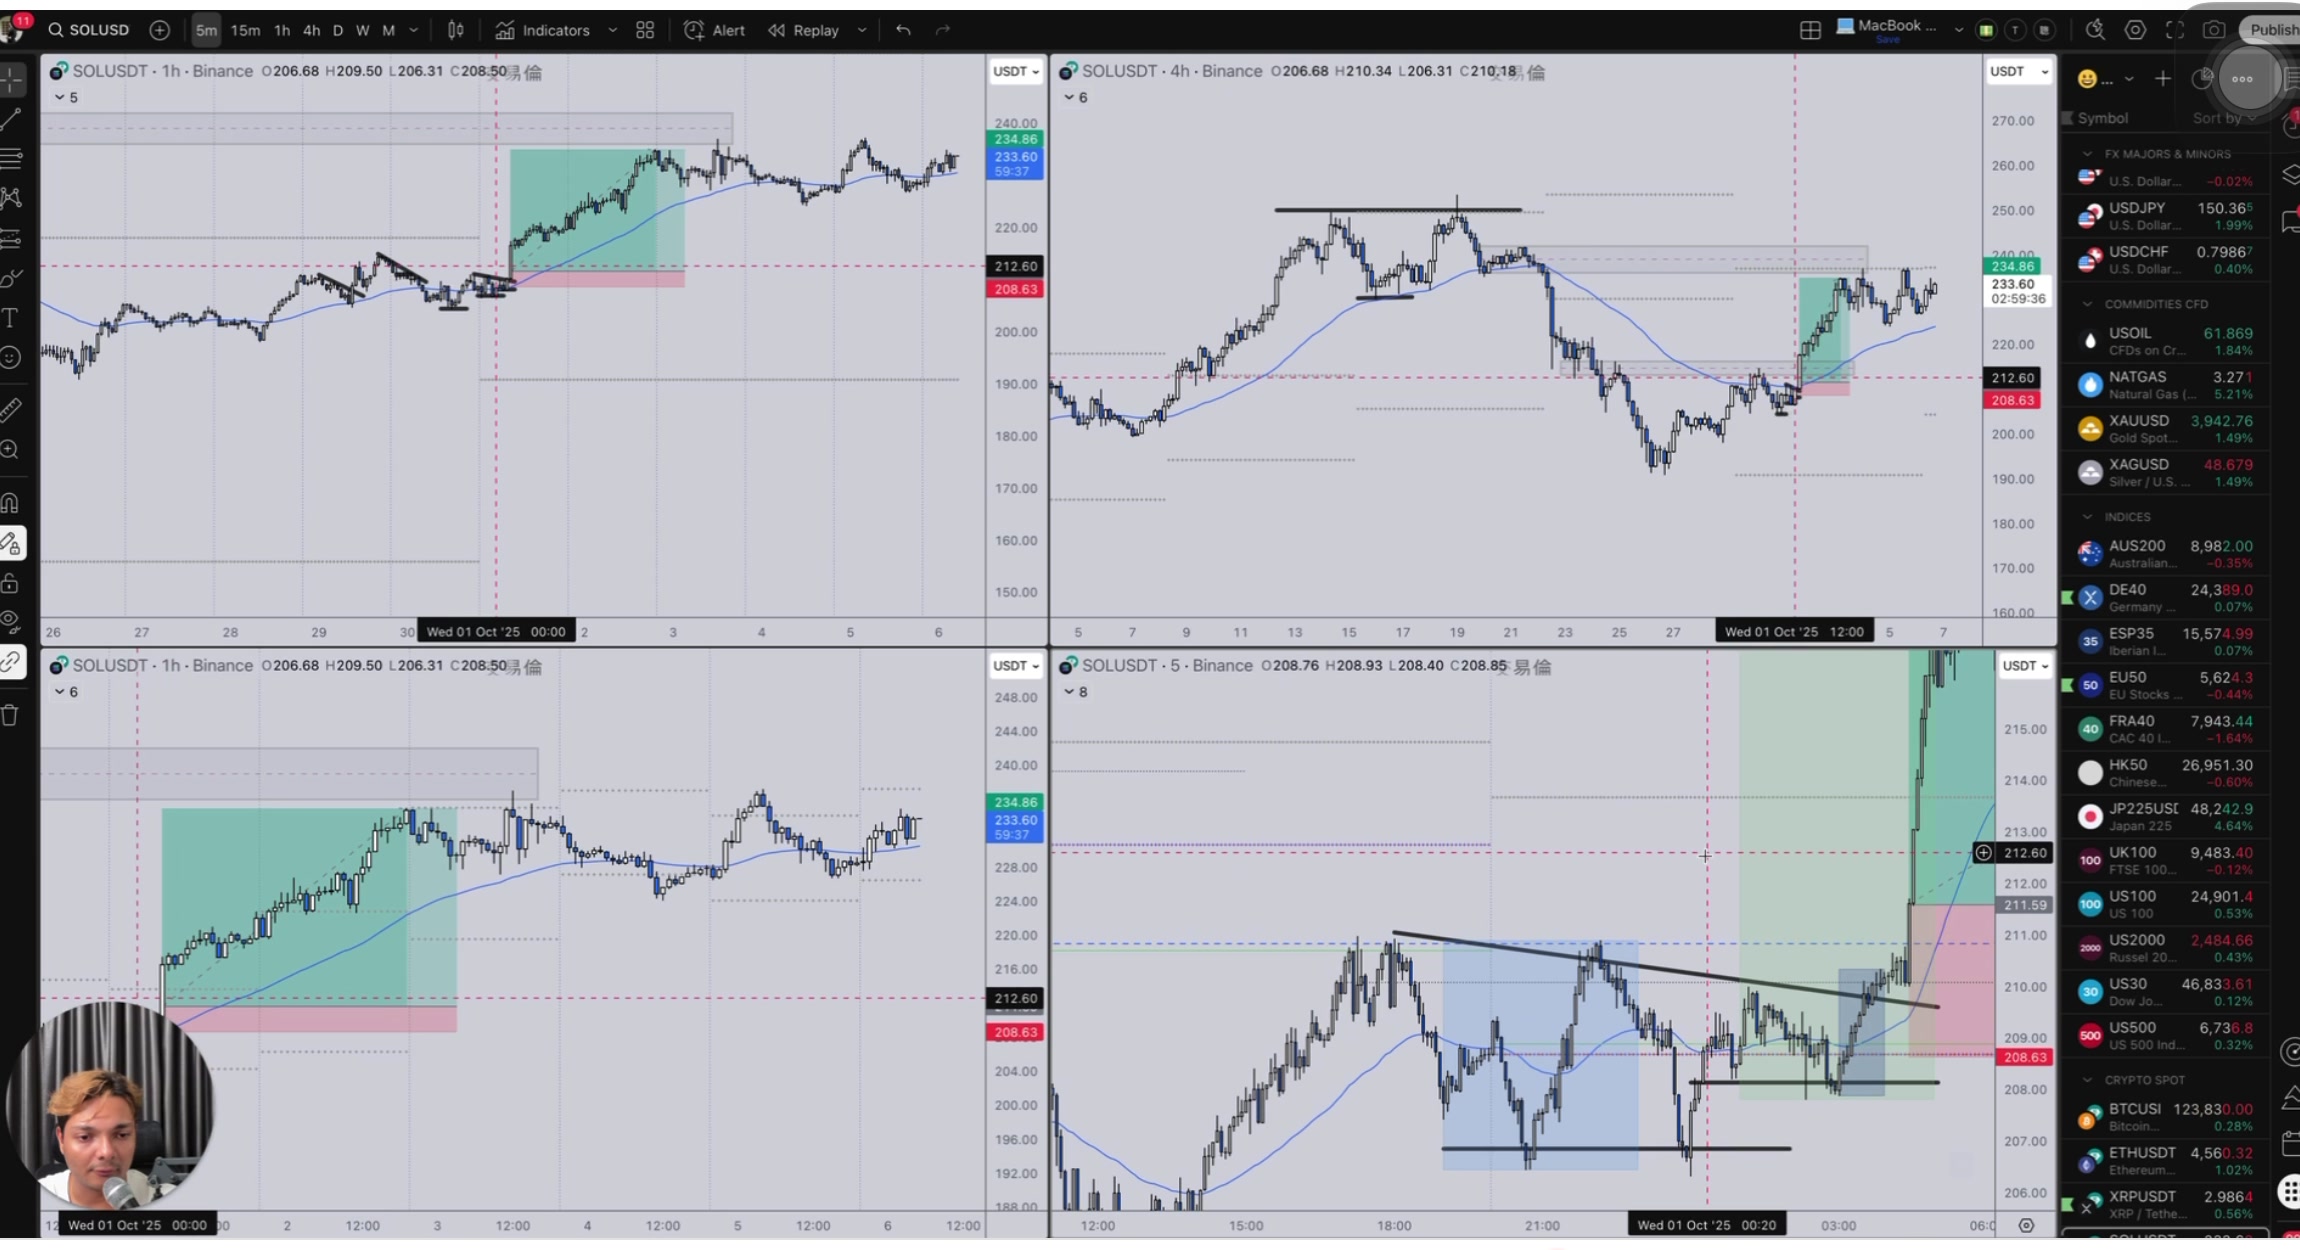Click the Replay button
The image size is (2300, 1250).
point(803,30)
